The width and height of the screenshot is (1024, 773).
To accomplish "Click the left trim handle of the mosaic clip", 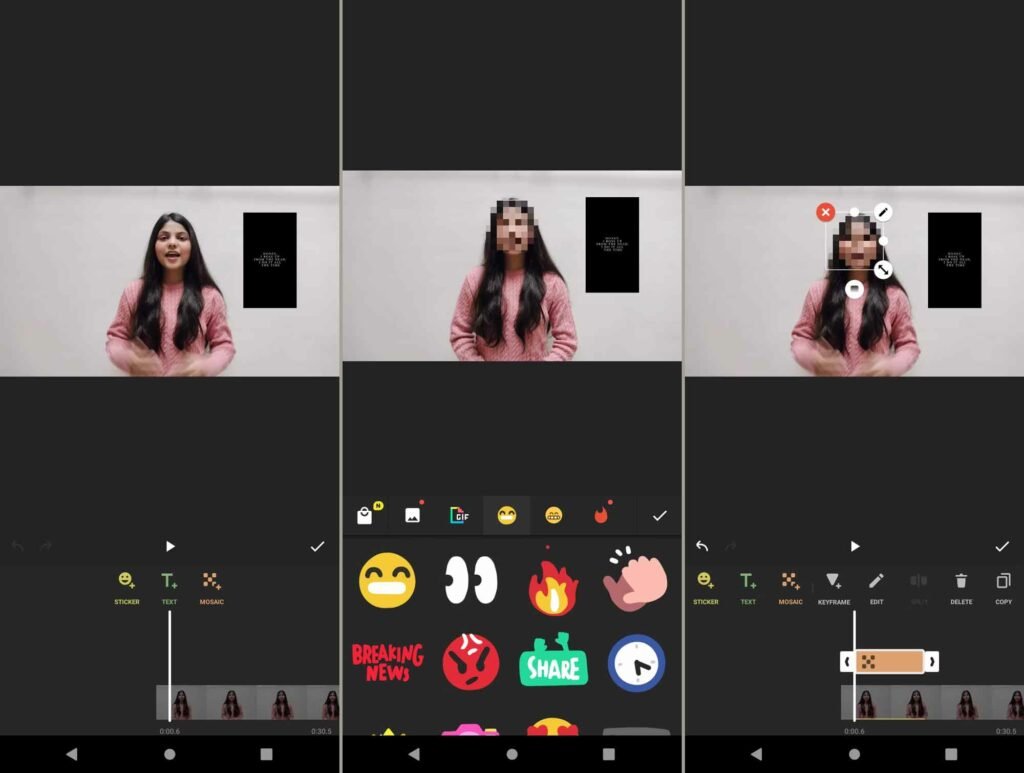I will coord(847,661).
